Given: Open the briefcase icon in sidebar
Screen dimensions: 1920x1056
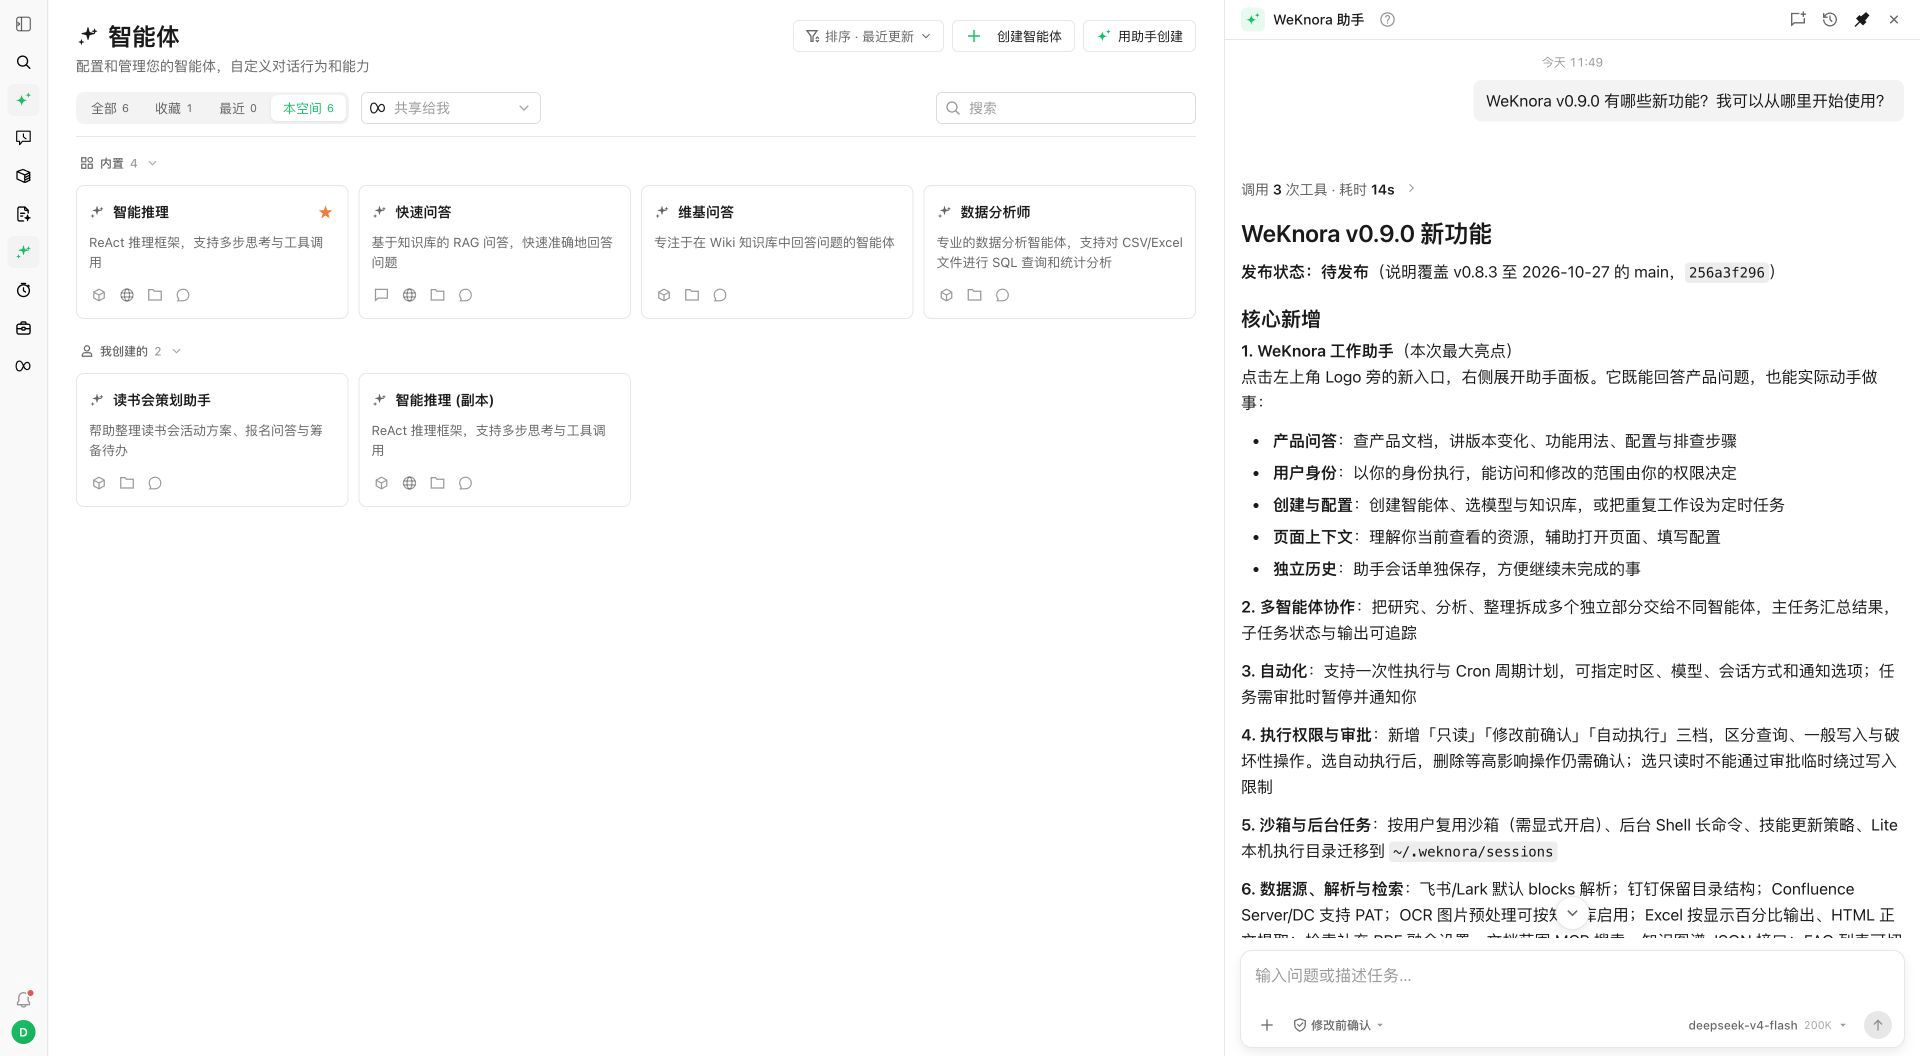Looking at the screenshot, I should pyautogui.click(x=24, y=328).
